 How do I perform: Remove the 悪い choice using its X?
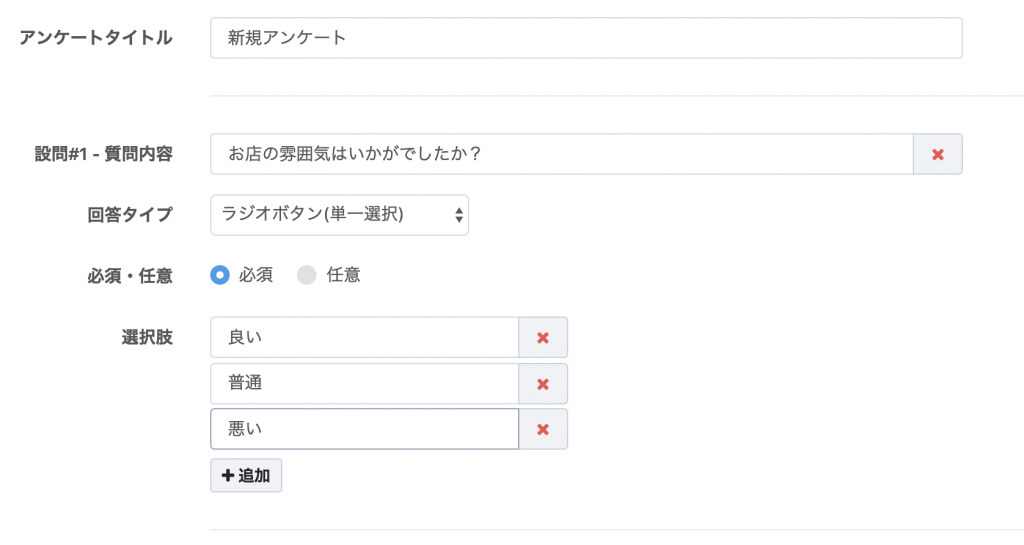coord(543,429)
